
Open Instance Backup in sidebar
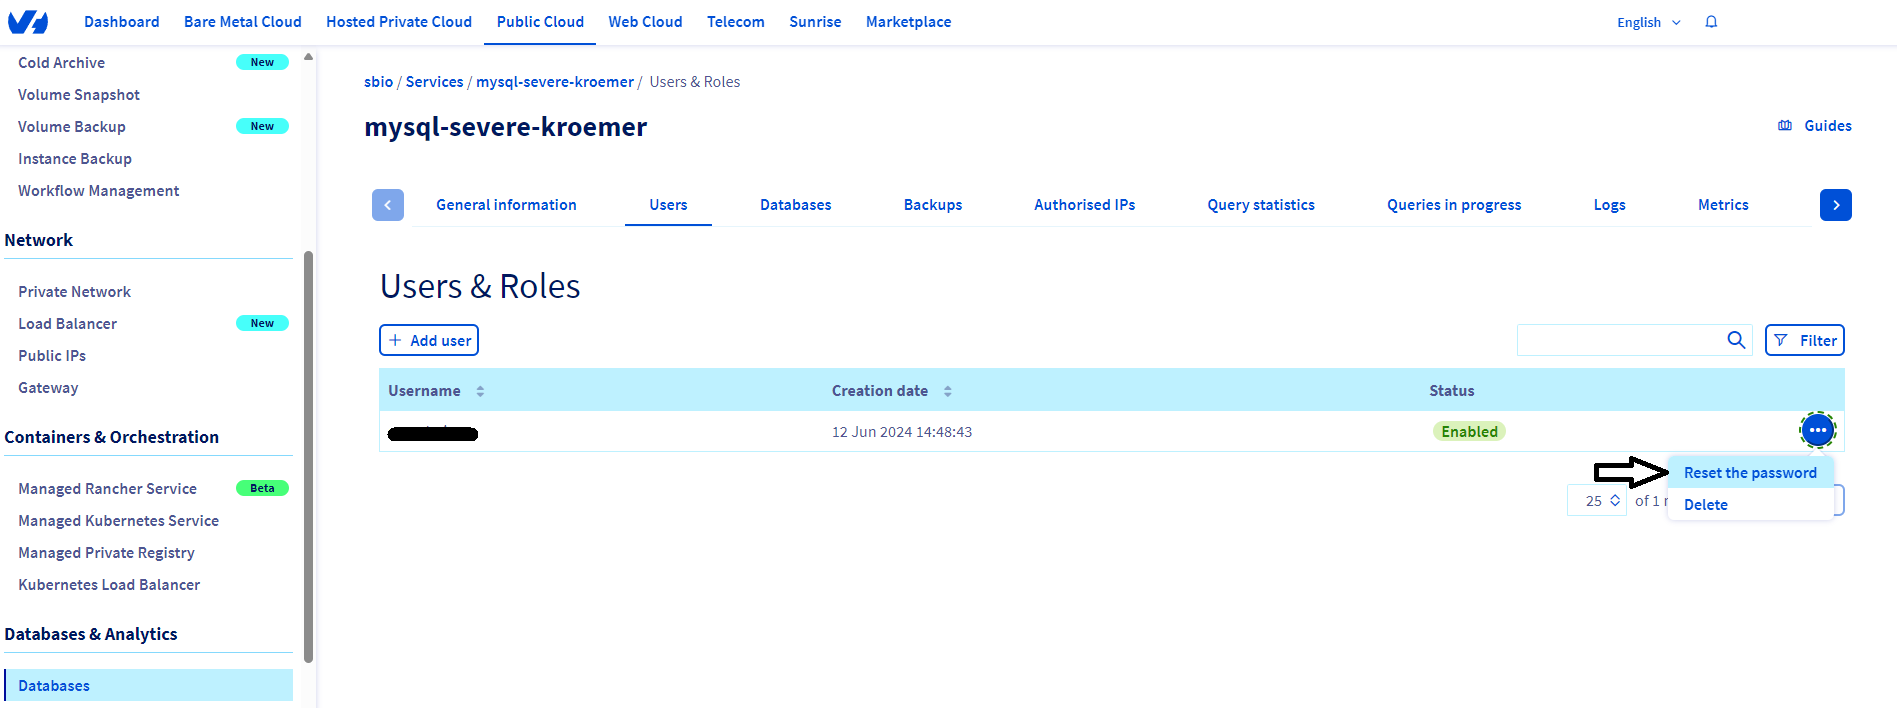[75, 159]
